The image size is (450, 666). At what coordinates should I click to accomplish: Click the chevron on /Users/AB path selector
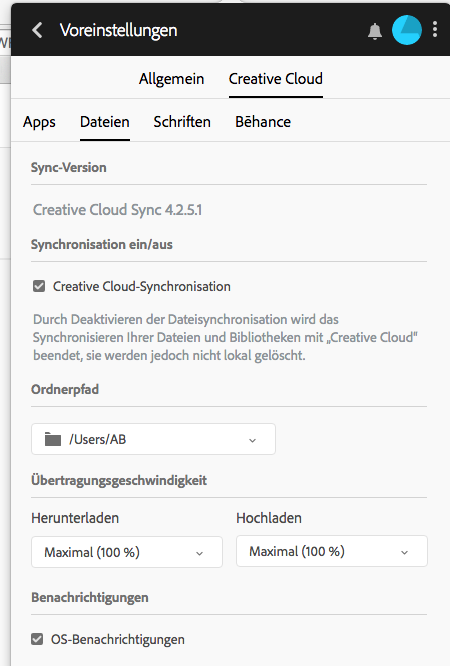coord(252,440)
